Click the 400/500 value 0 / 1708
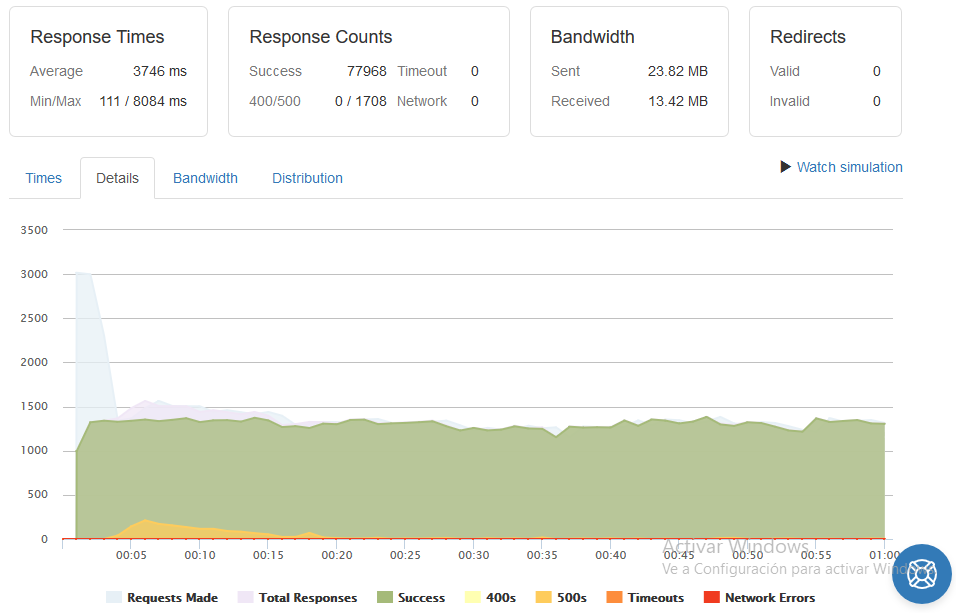Screen dimensions: 956x613 coord(360,101)
